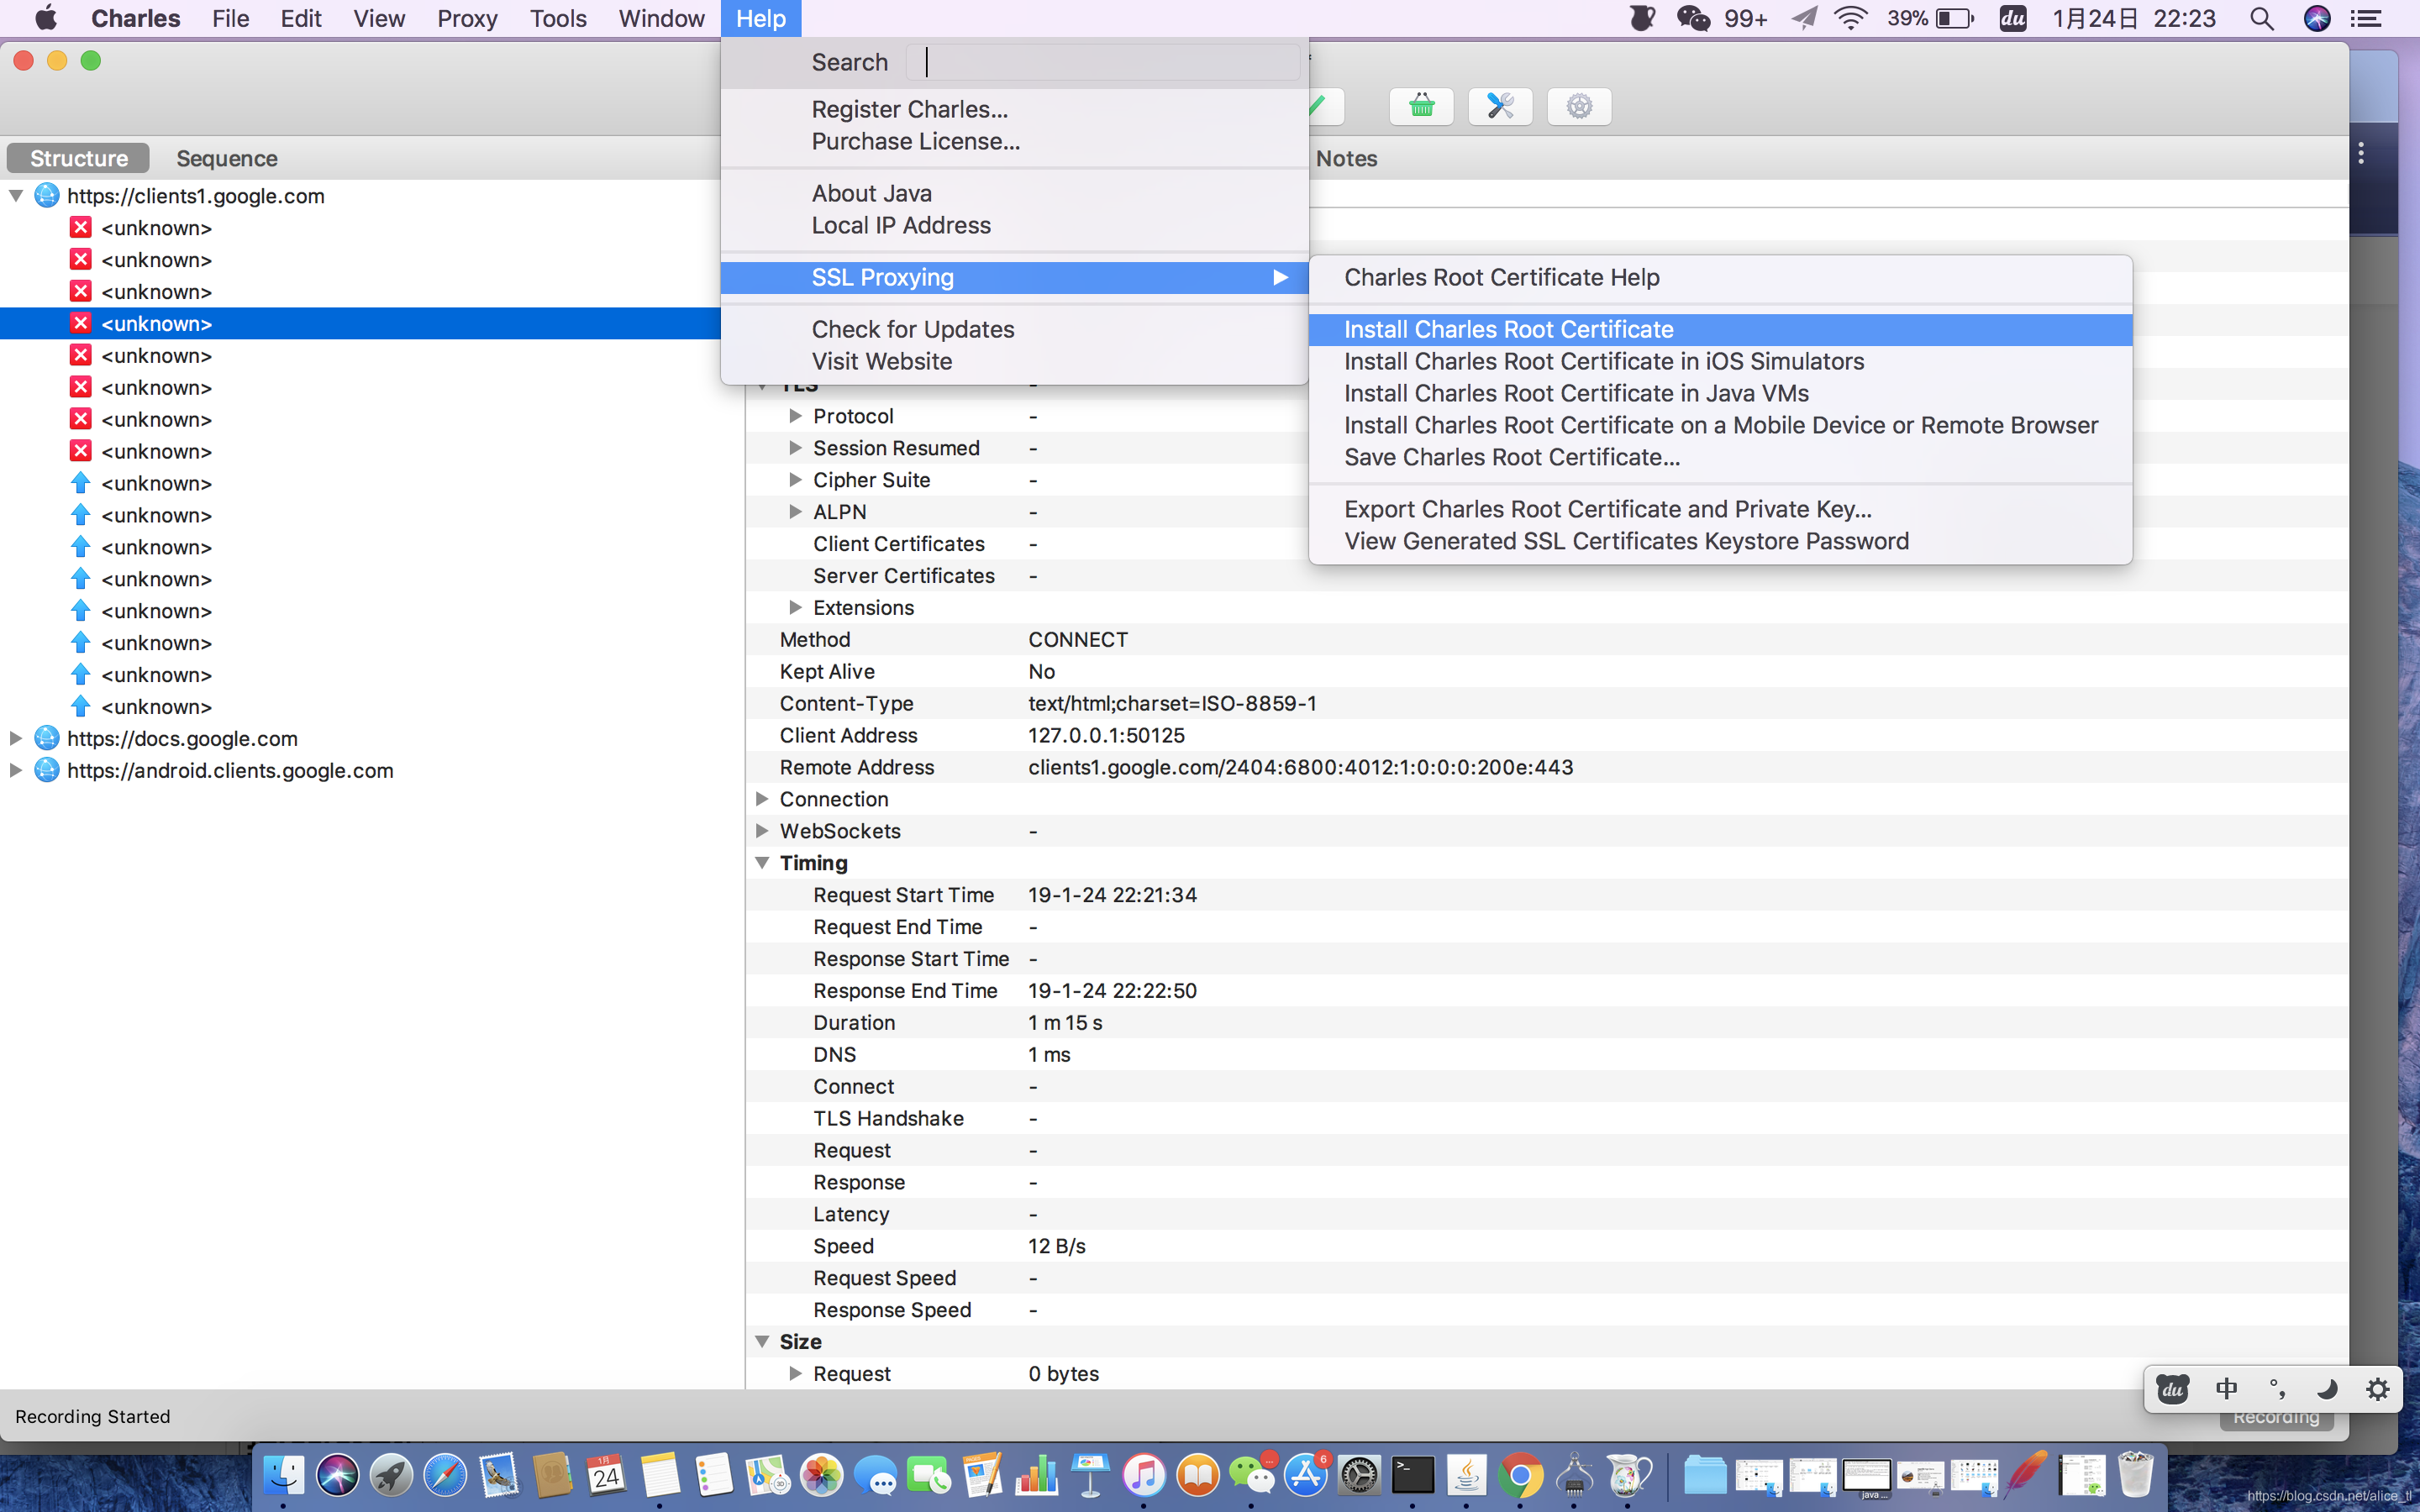Screen dimensions: 2420x1512
Task: Open the Tools wrench toolbar icon
Action: click(1500, 106)
